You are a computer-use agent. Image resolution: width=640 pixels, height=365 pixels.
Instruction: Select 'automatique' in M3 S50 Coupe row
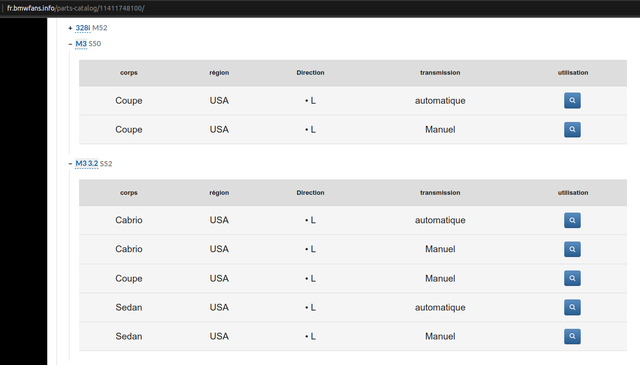point(440,100)
